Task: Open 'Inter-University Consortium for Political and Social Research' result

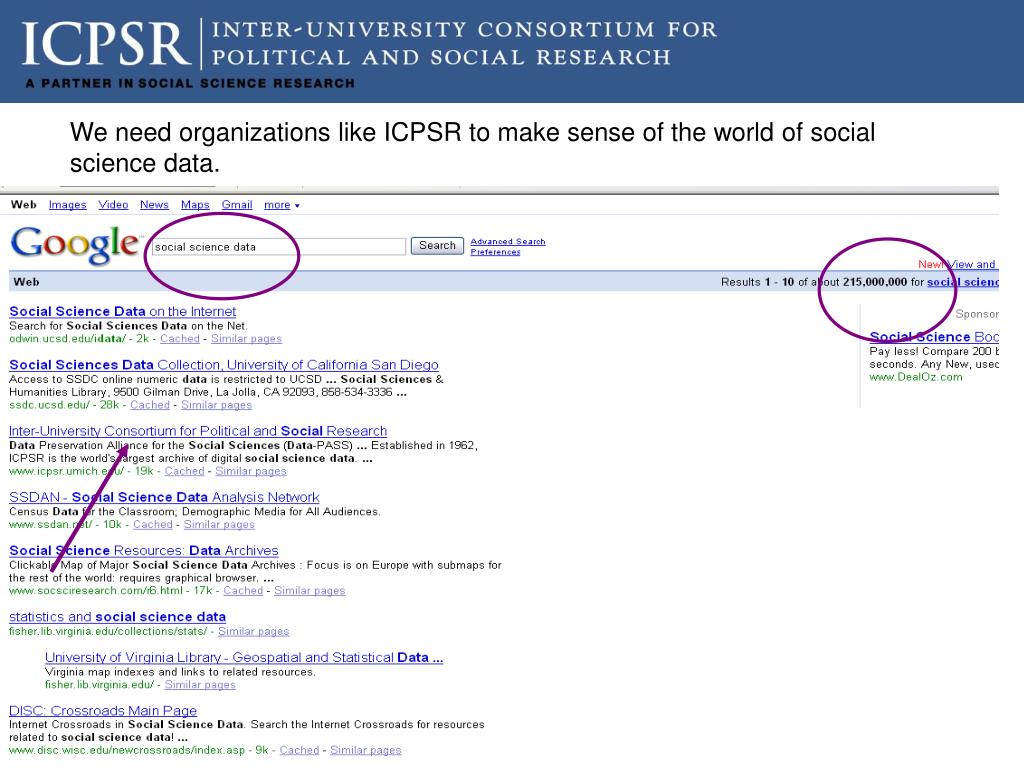Action: tap(198, 431)
